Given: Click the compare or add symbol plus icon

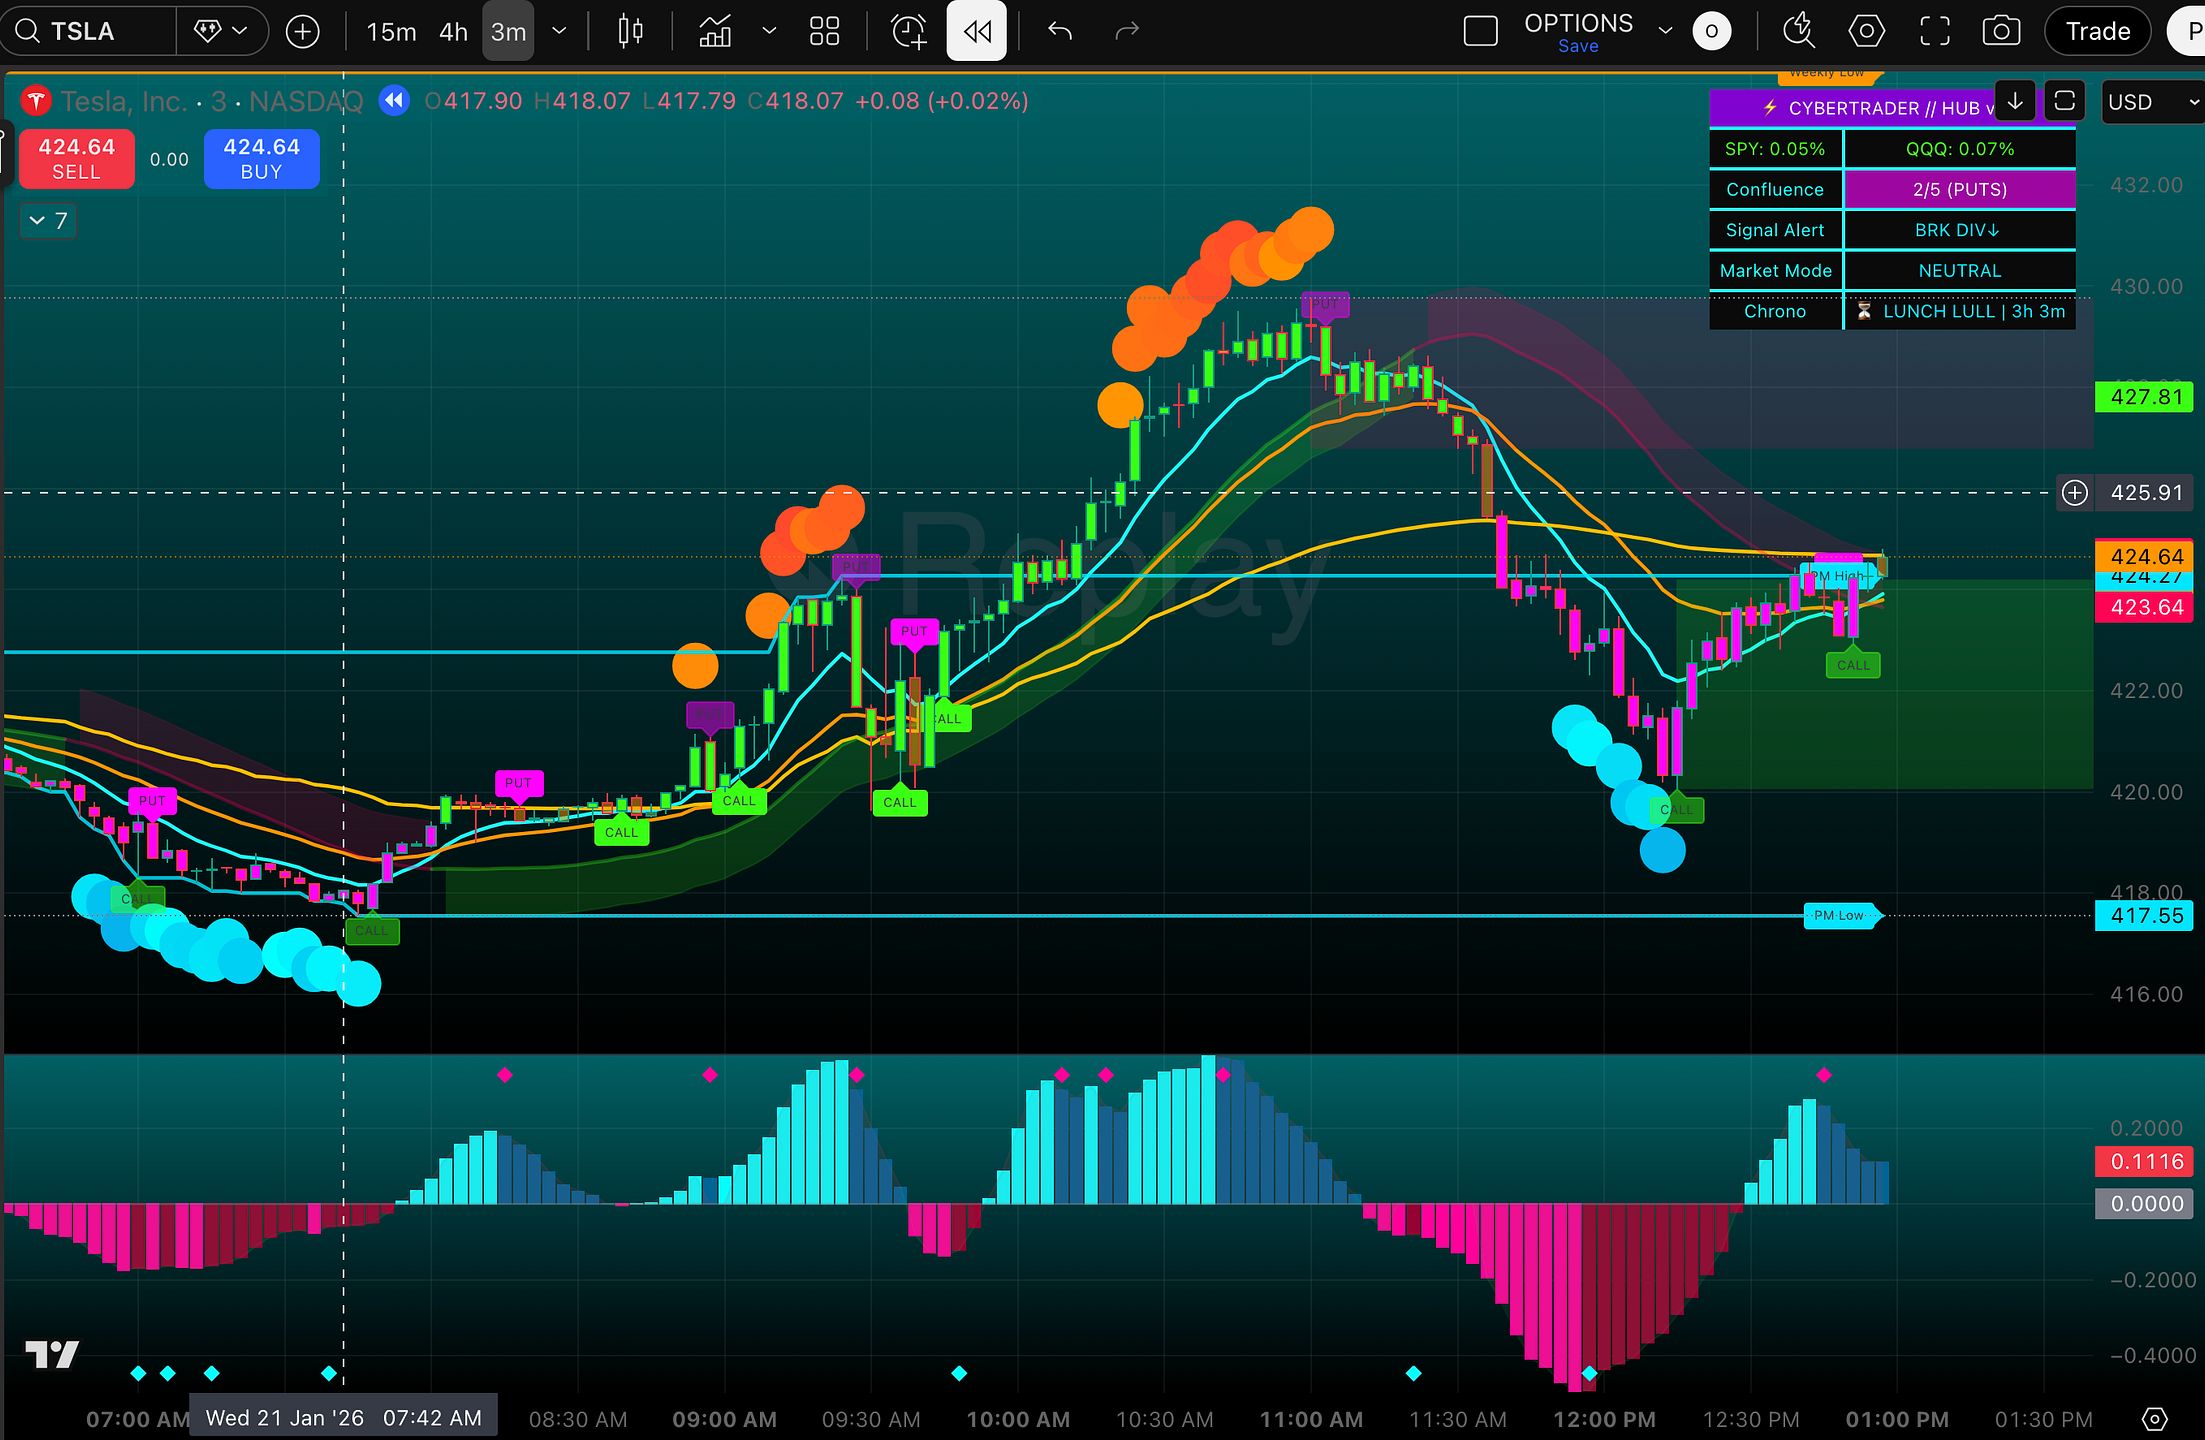Looking at the screenshot, I should (x=302, y=32).
